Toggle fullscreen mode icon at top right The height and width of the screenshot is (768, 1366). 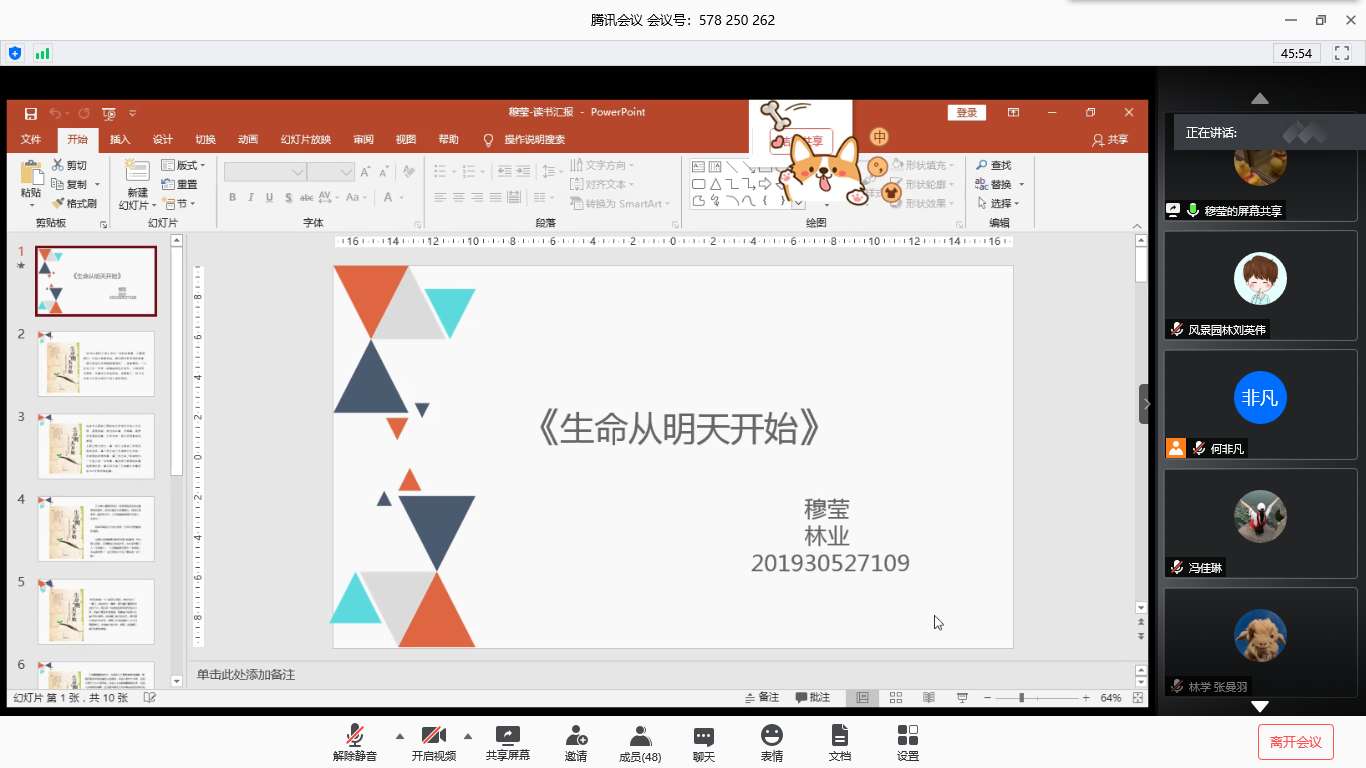(1342, 53)
